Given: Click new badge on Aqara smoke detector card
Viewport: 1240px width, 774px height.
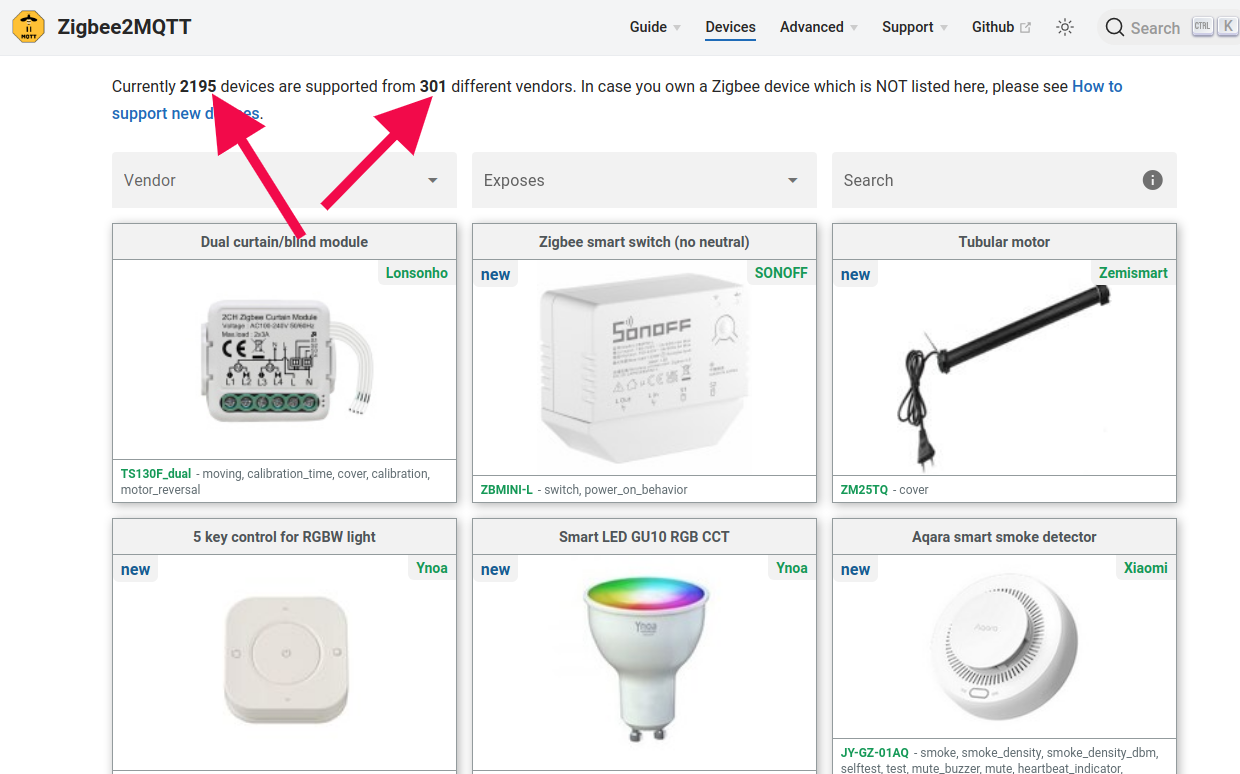Looking at the screenshot, I should coord(855,570).
